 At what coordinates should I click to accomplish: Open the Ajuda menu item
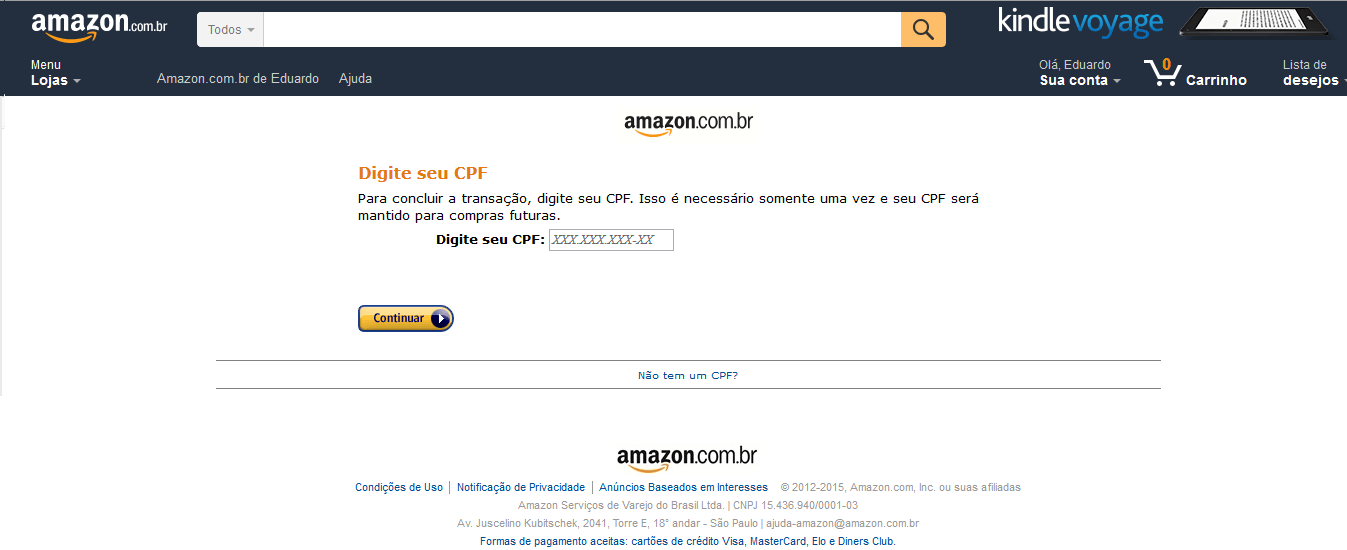click(x=355, y=78)
